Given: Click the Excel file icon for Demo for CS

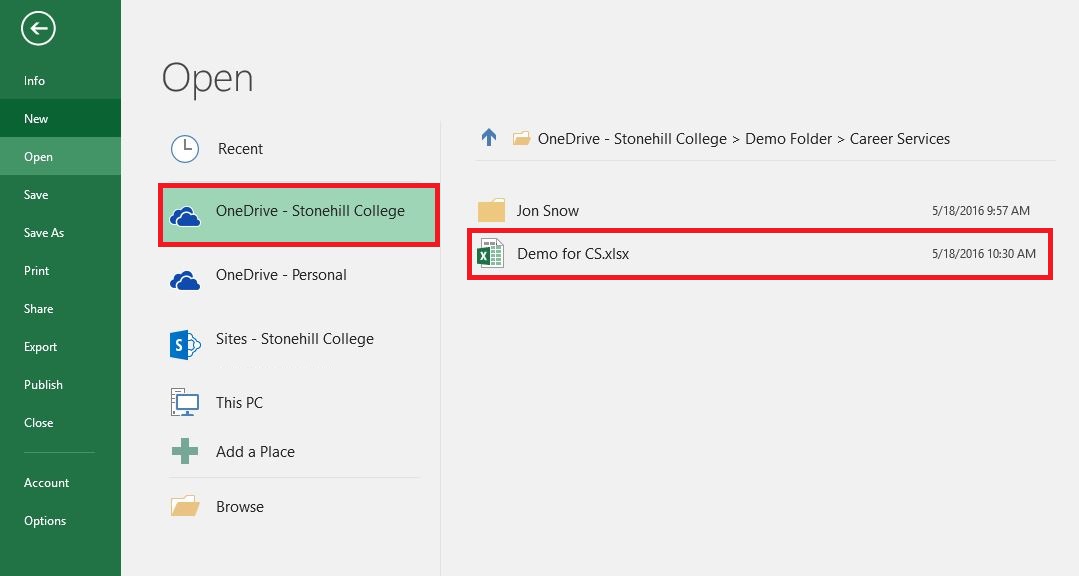Looking at the screenshot, I should click(490, 253).
